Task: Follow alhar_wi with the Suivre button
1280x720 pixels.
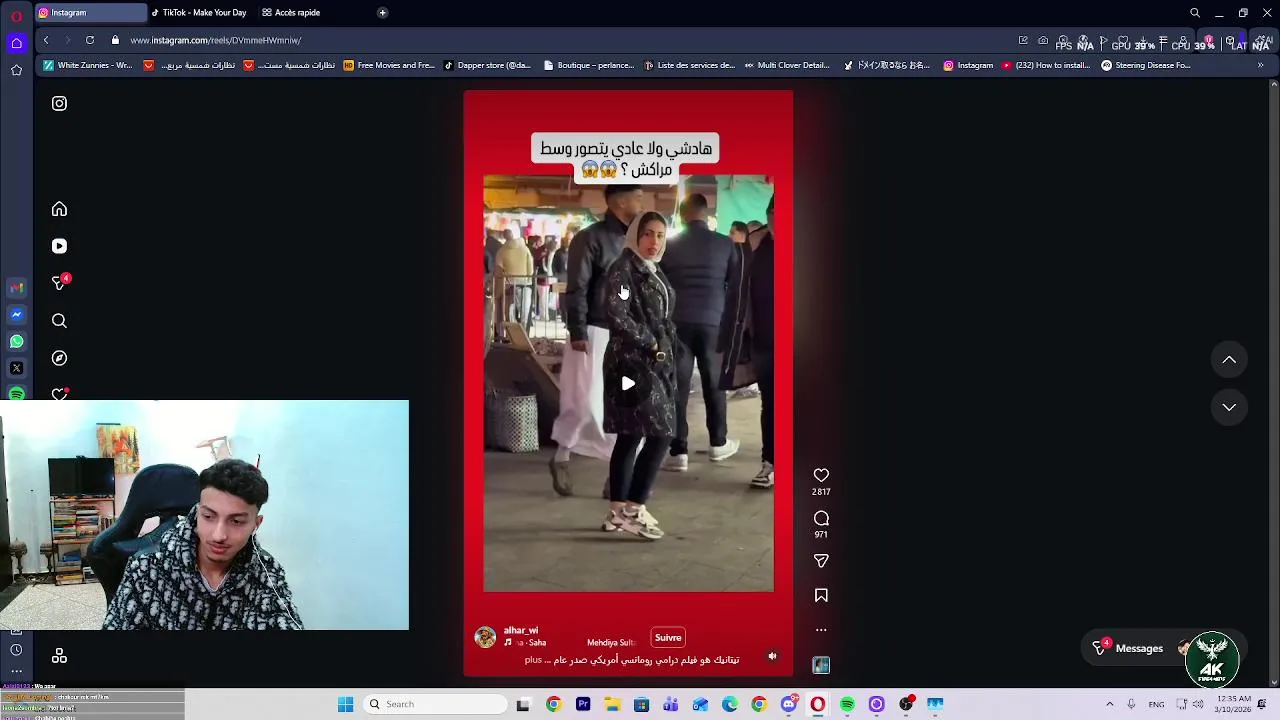Action: click(668, 638)
